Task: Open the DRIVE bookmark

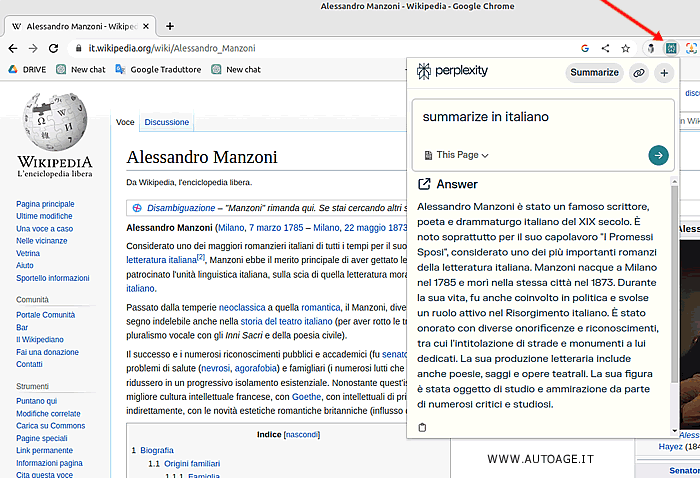Action: (x=28, y=69)
